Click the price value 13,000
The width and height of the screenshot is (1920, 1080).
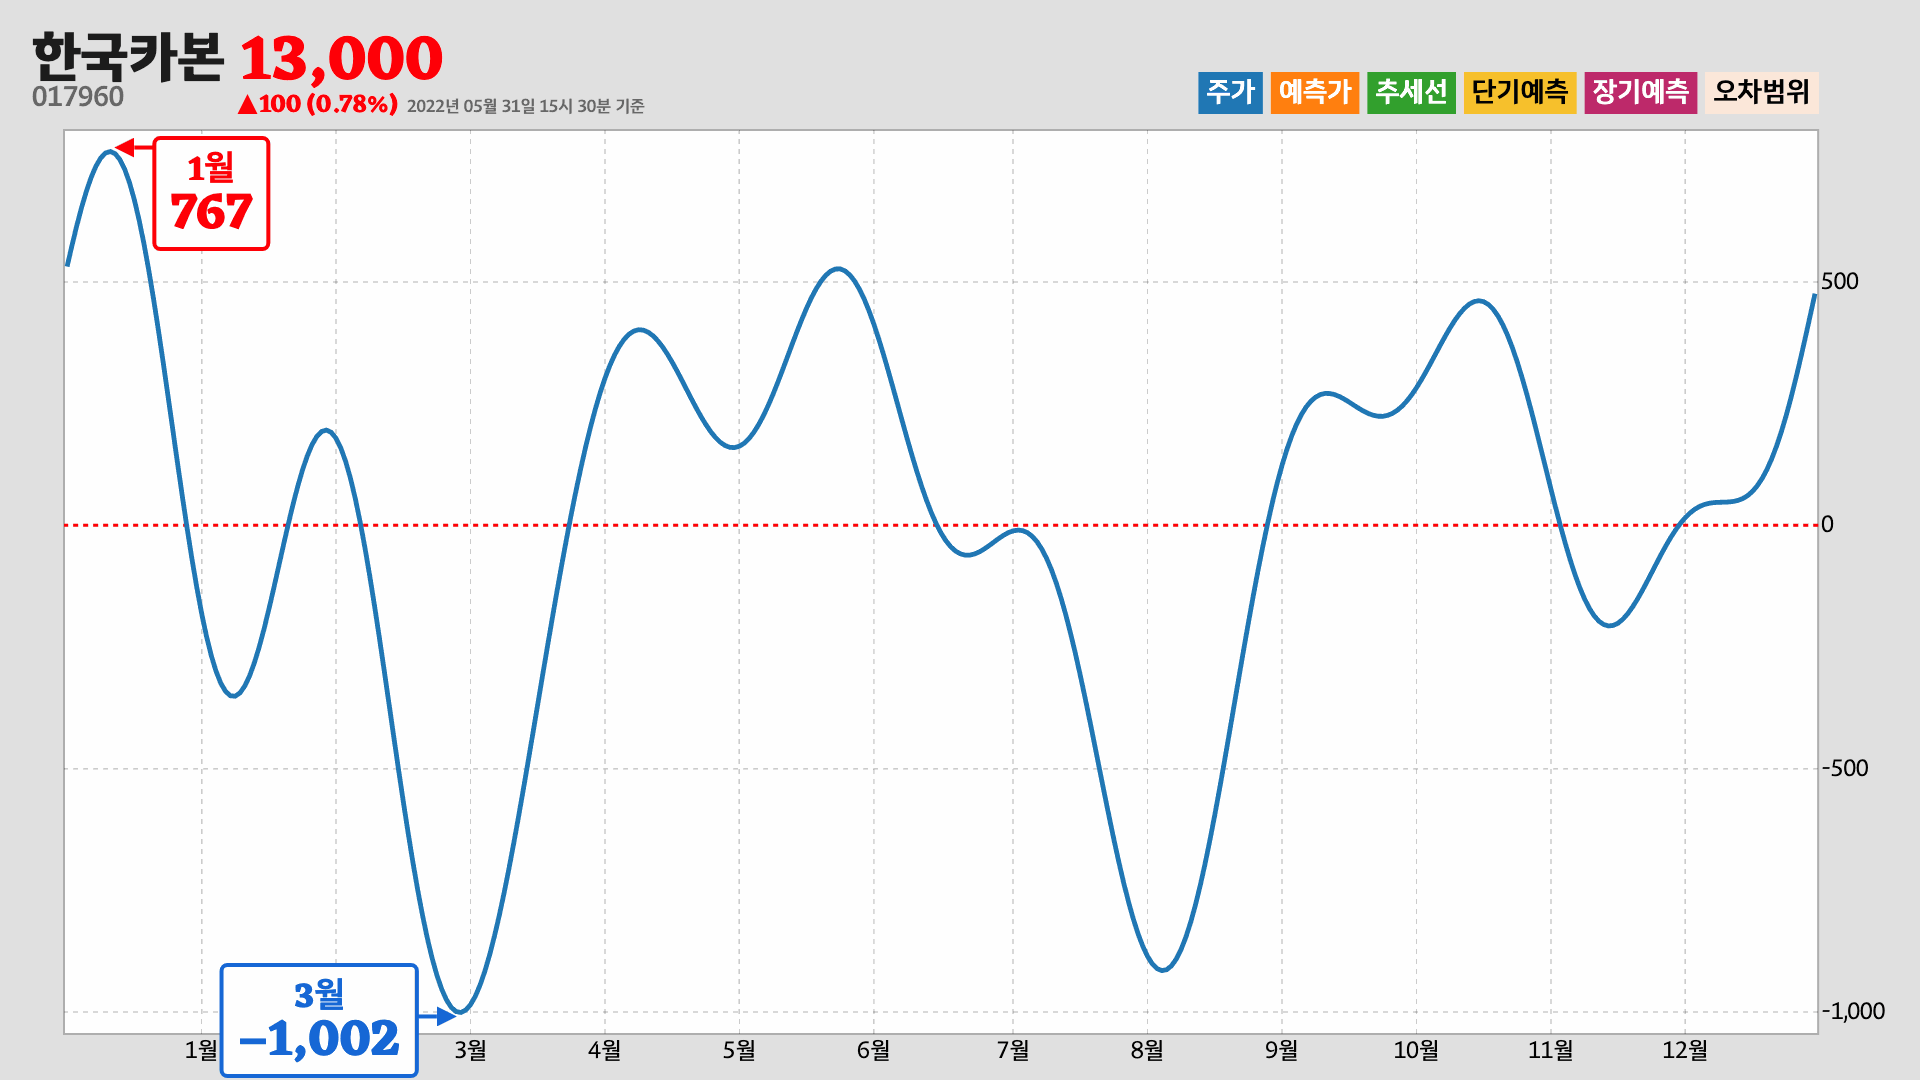tap(341, 59)
